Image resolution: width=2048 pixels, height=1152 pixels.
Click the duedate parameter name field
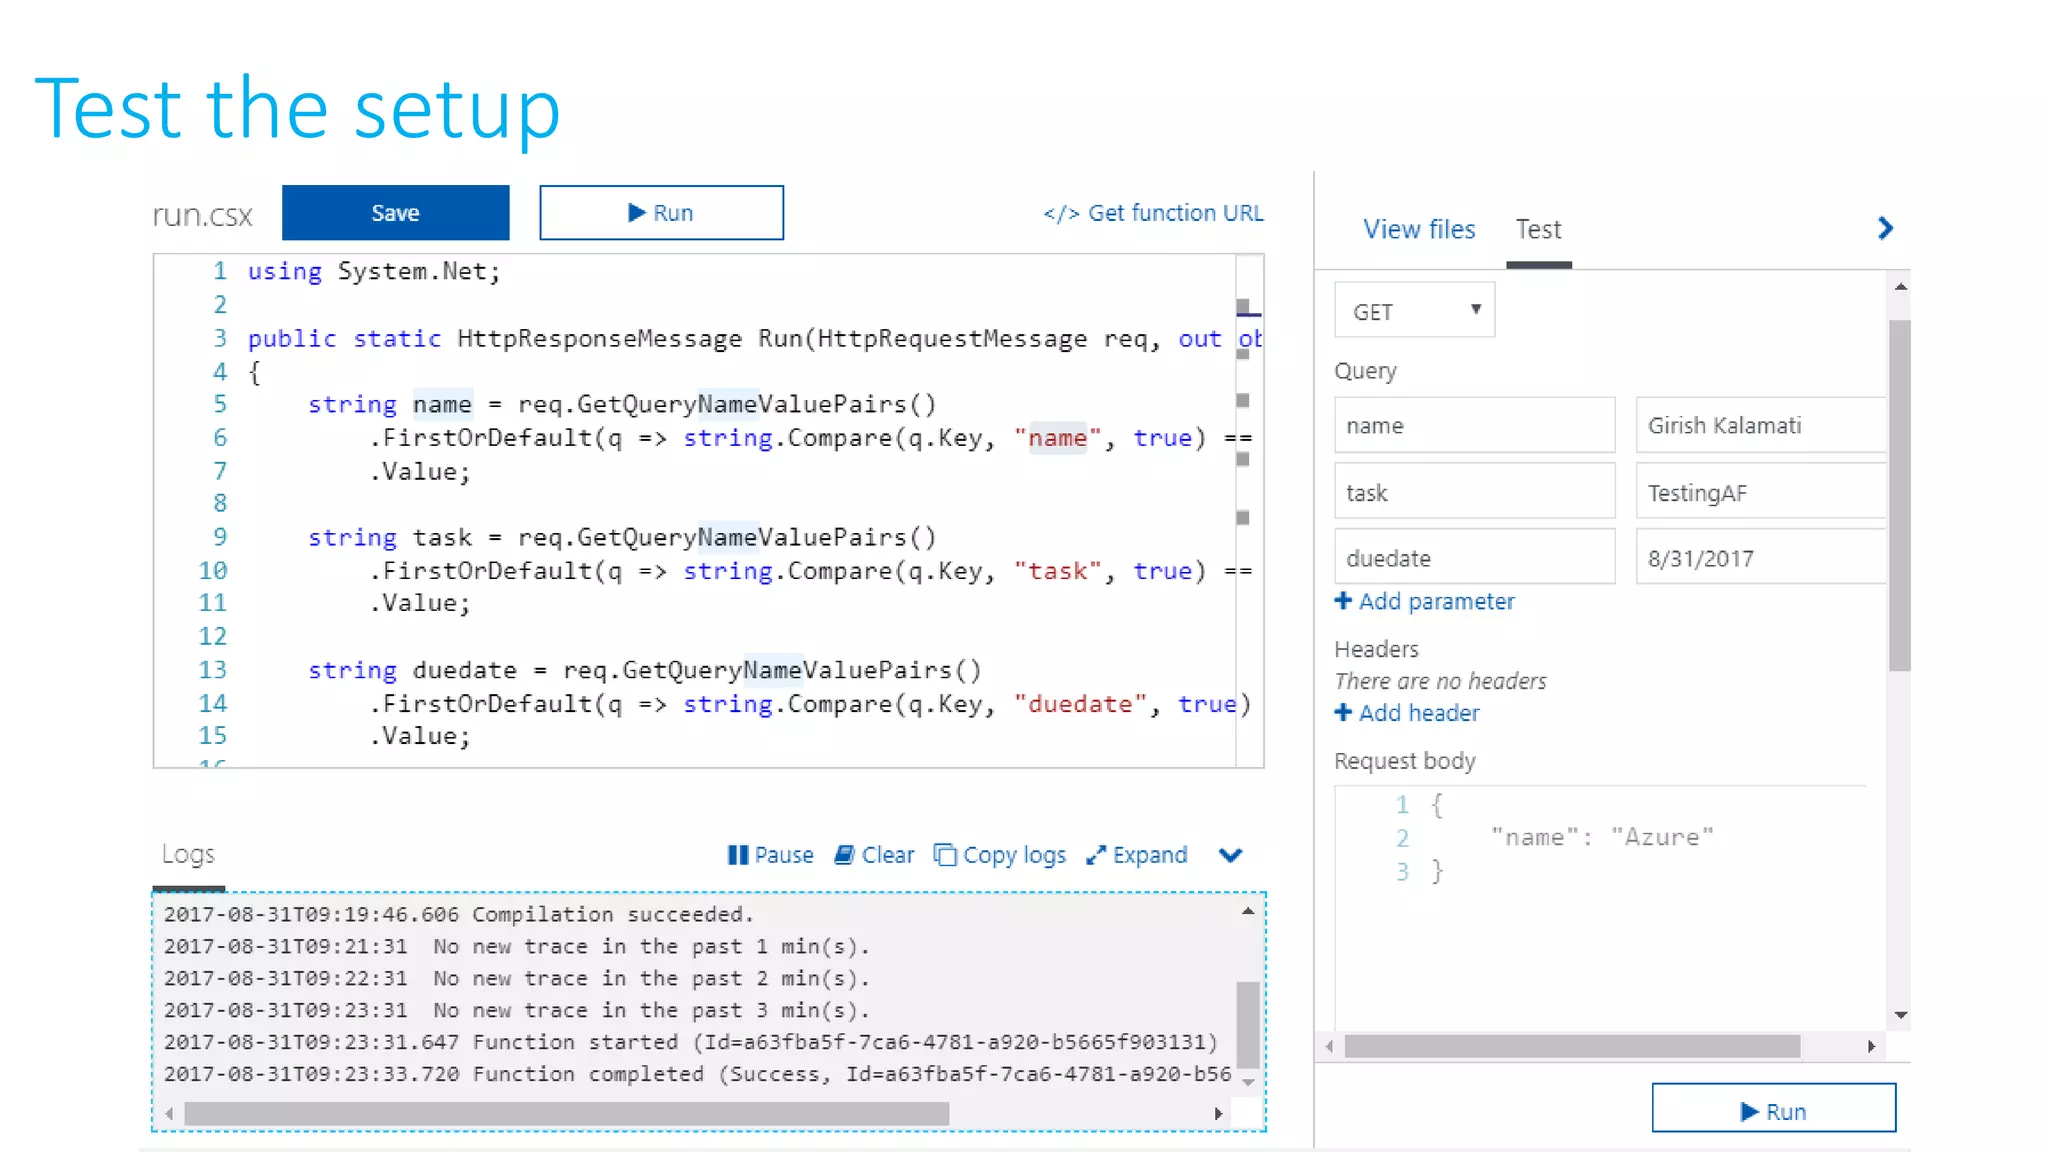[1474, 558]
